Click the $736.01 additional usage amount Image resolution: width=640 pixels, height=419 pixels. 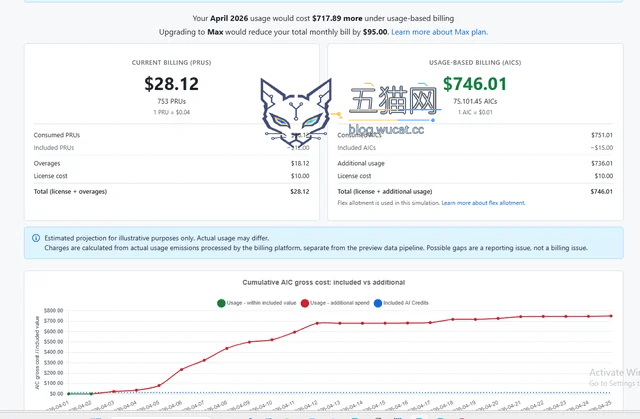click(x=602, y=163)
